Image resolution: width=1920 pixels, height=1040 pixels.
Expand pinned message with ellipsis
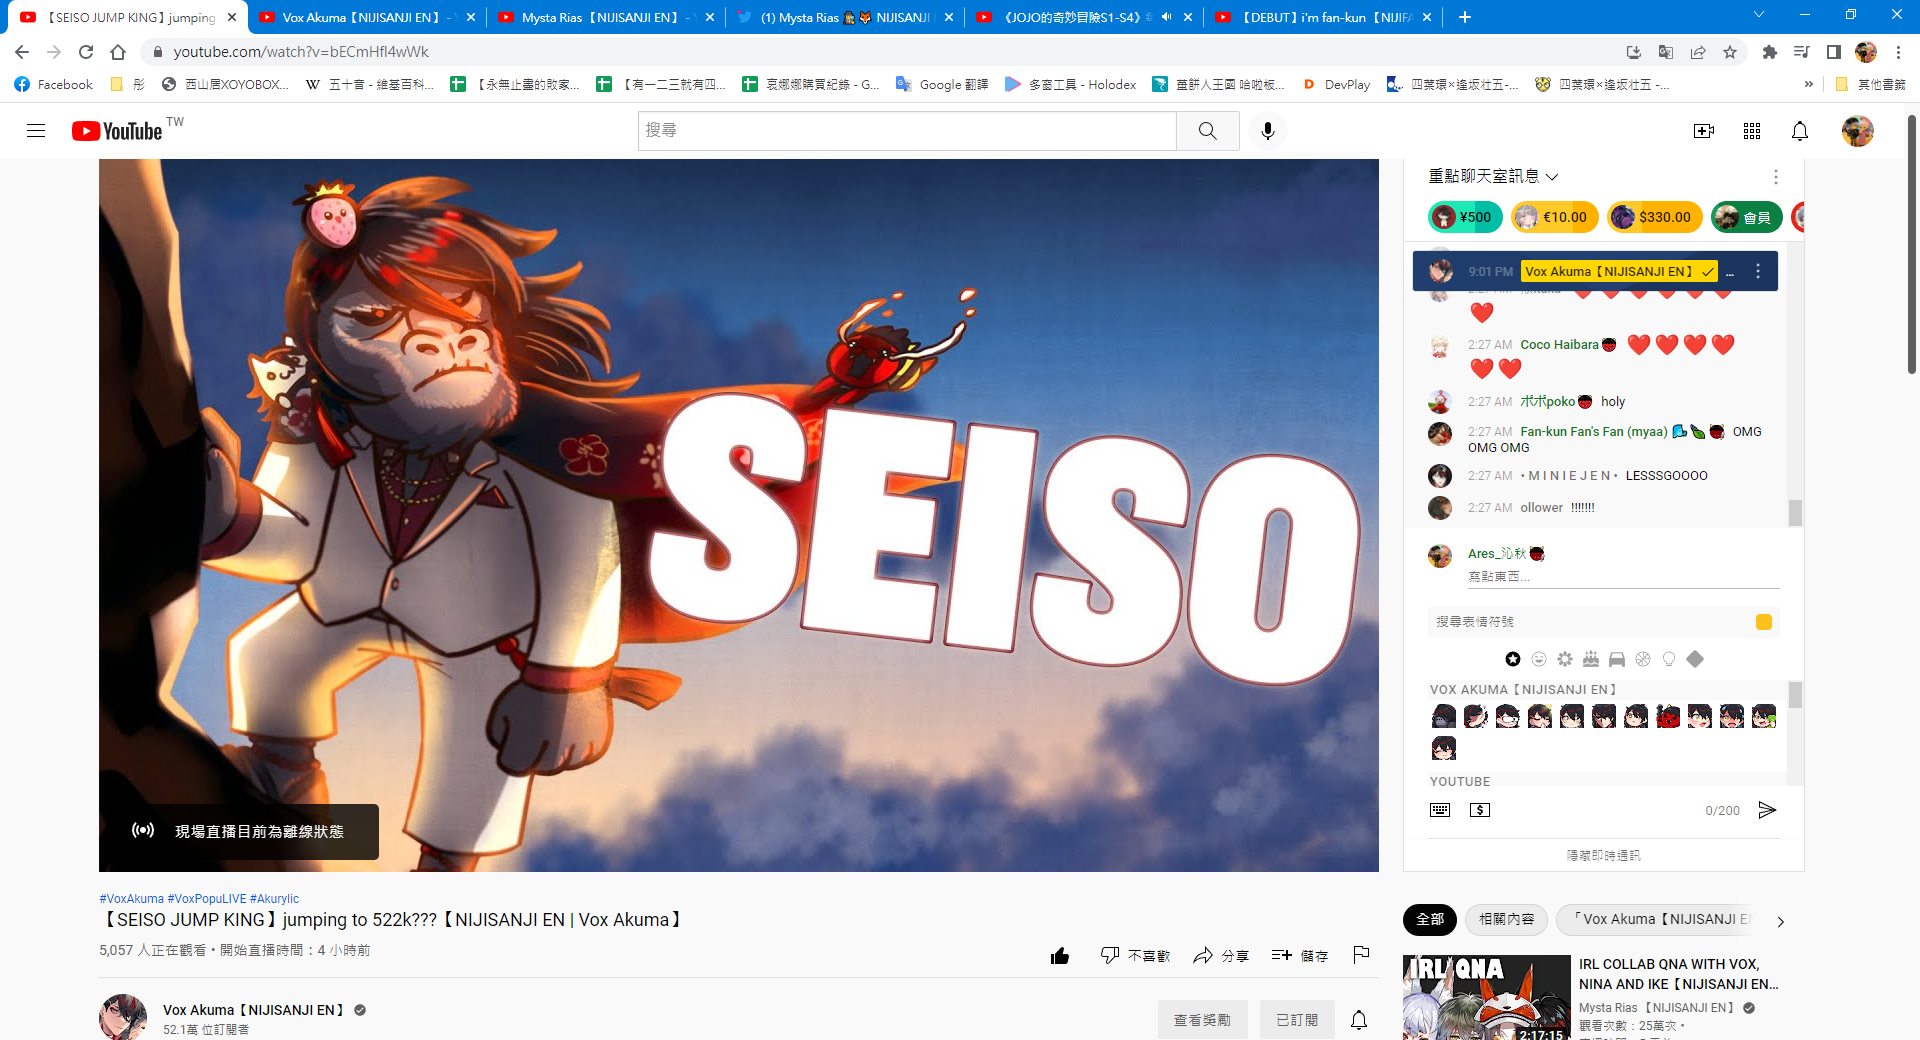tap(1730, 272)
